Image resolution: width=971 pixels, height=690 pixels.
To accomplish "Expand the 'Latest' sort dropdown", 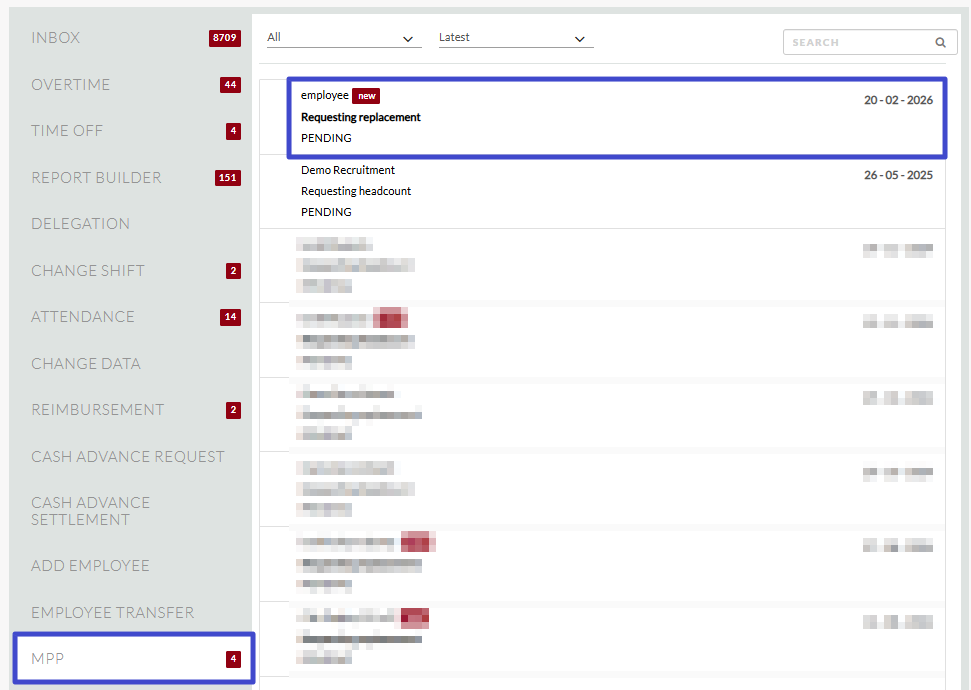I will point(515,38).
